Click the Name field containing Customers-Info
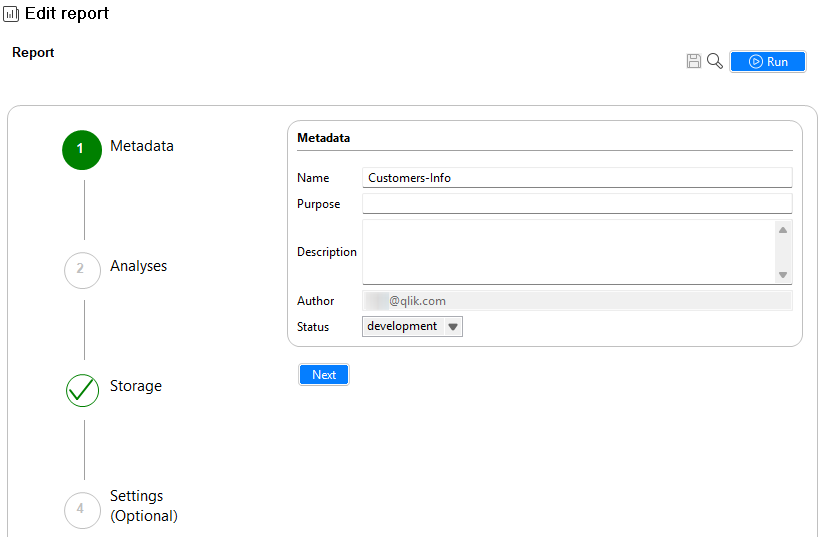The width and height of the screenshot is (823, 537). coord(577,178)
